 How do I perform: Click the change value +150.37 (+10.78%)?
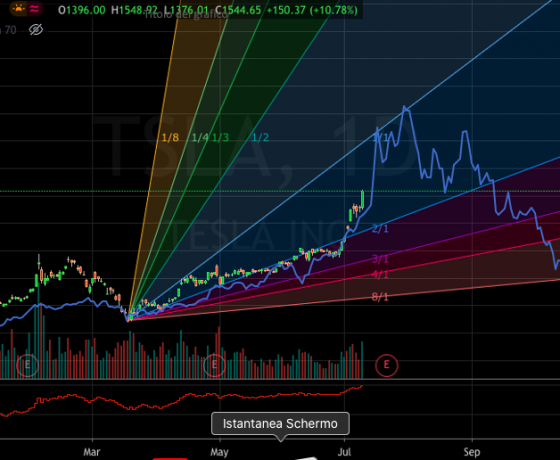312,10
